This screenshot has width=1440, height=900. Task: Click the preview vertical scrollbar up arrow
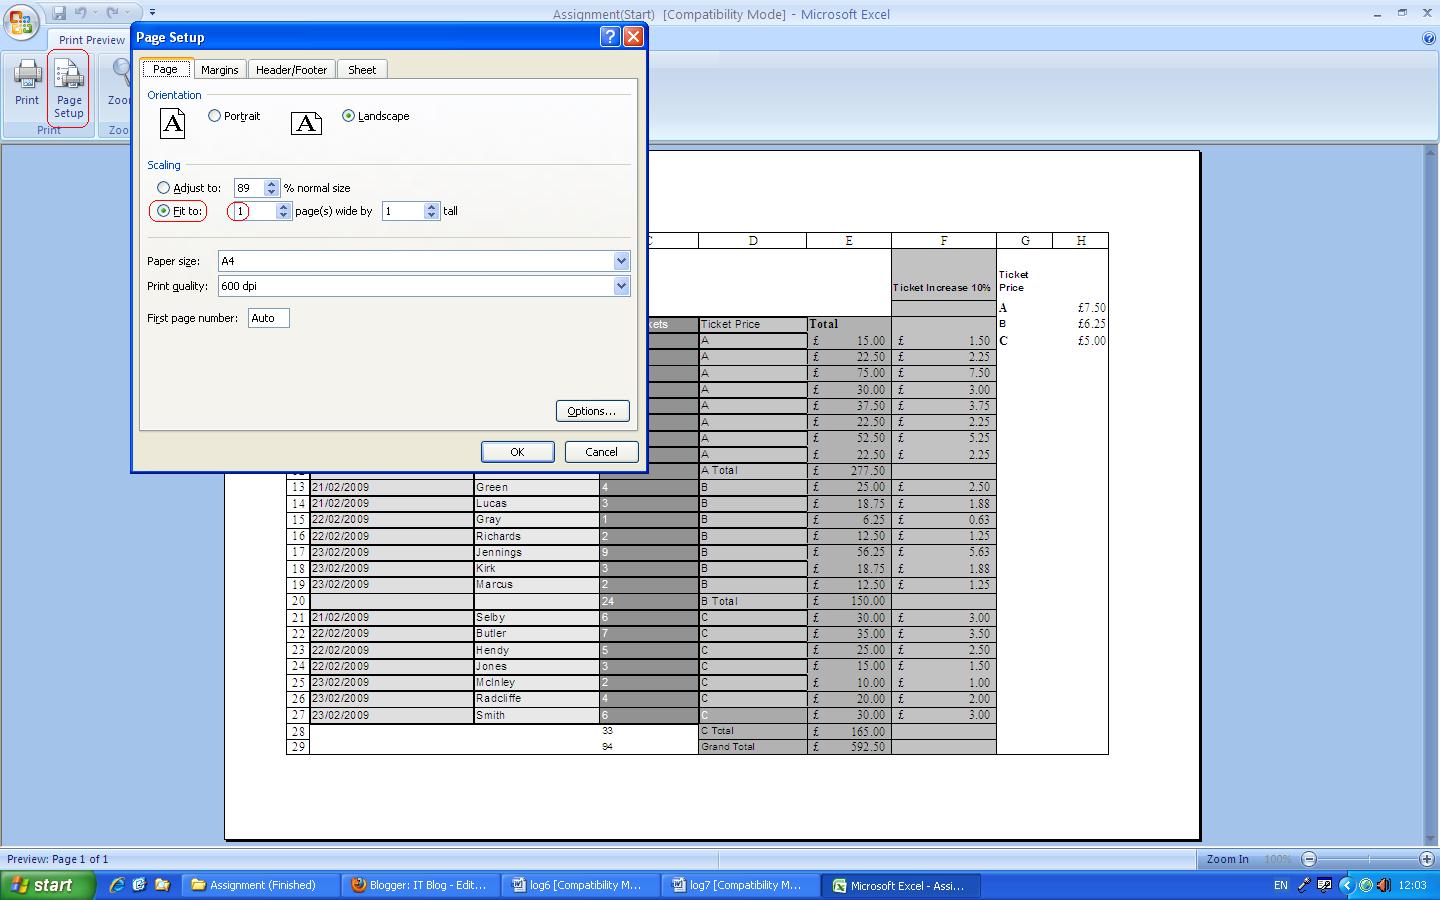point(1430,152)
